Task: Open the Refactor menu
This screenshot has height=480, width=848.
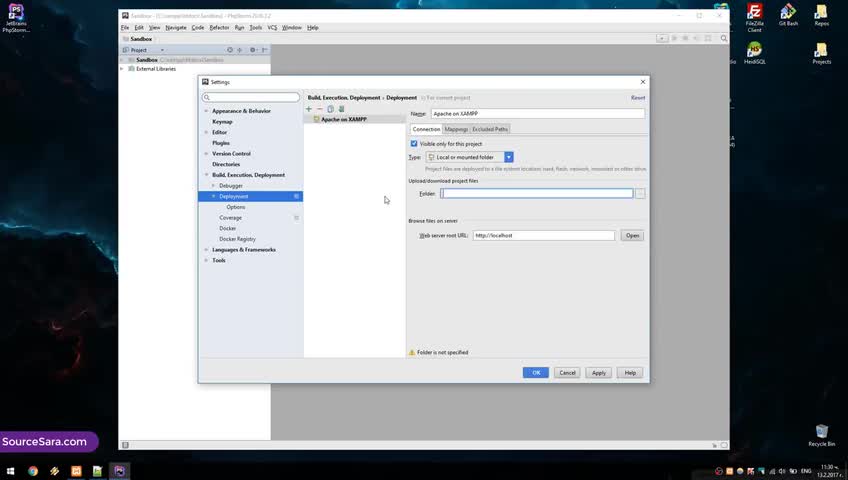Action: [x=219, y=28]
